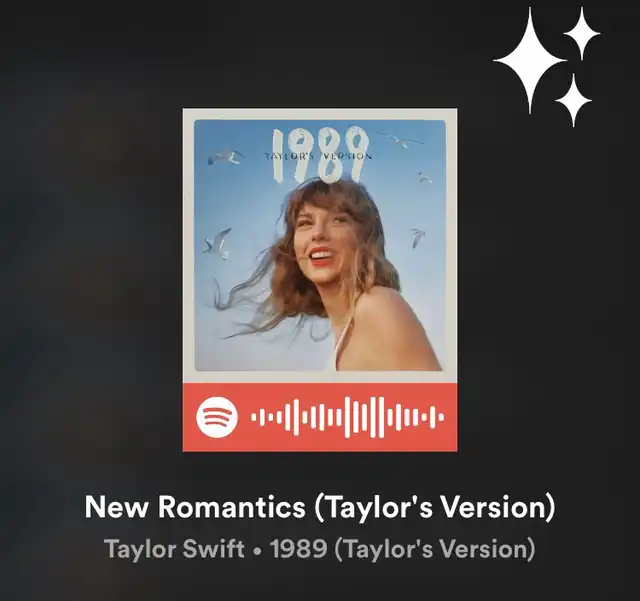The width and height of the screenshot is (640, 601).
Task: Click the Spotify logo on red banner
Action: [x=217, y=417]
